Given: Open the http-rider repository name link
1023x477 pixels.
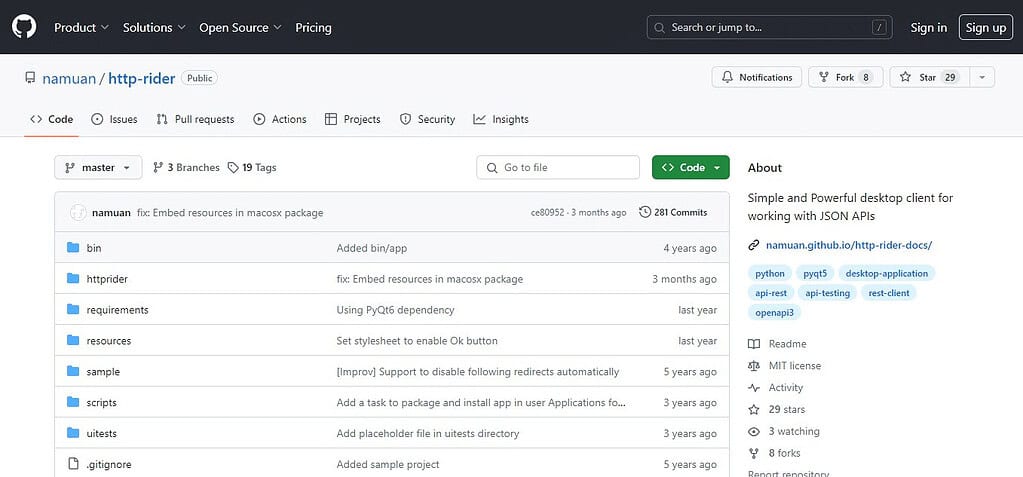Looking at the screenshot, I should pyautogui.click(x=142, y=79).
